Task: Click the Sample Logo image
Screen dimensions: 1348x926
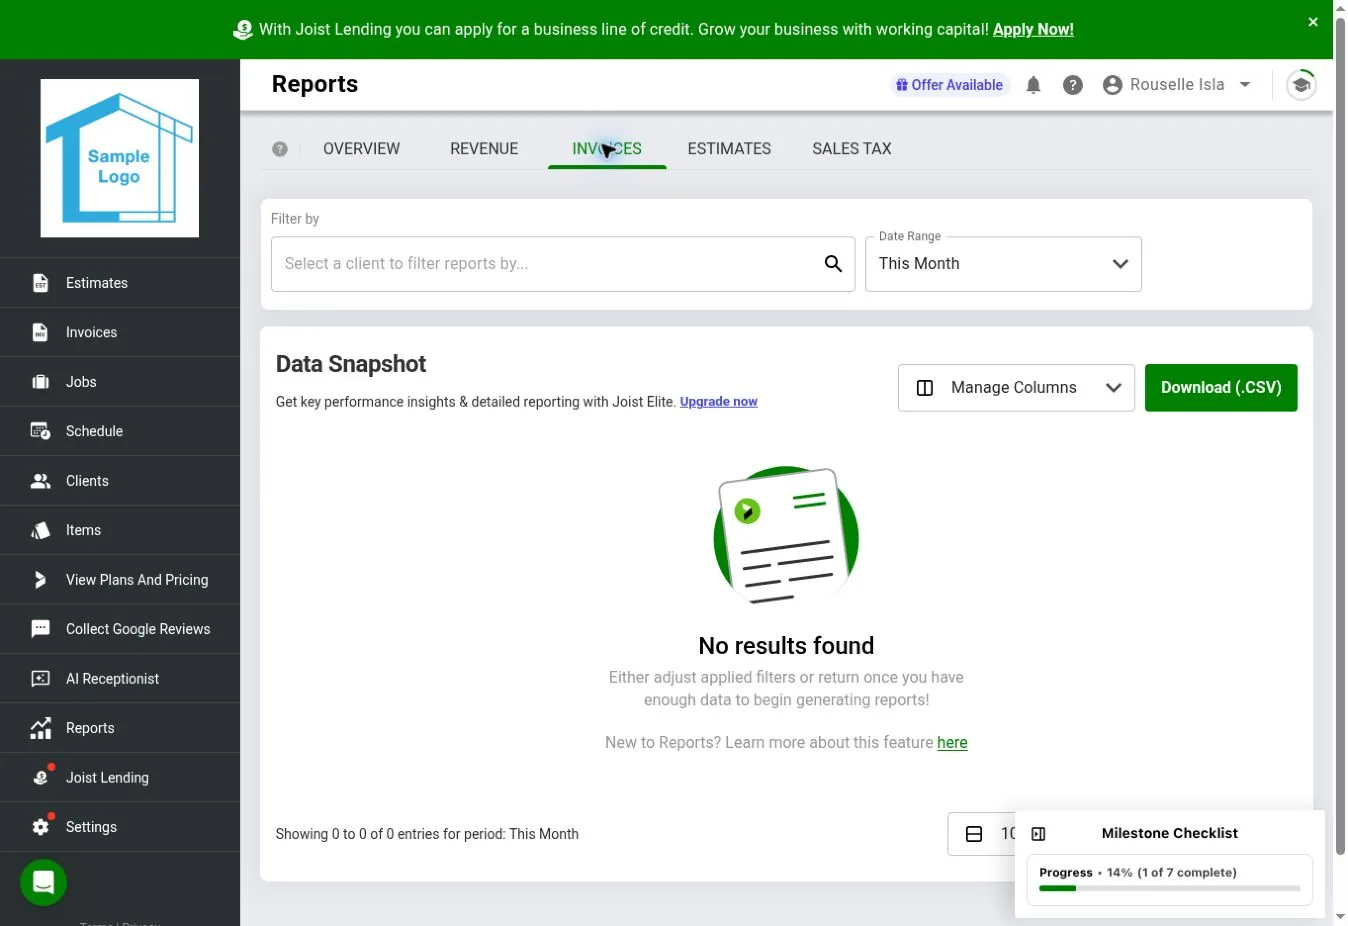Action: [x=120, y=158]
